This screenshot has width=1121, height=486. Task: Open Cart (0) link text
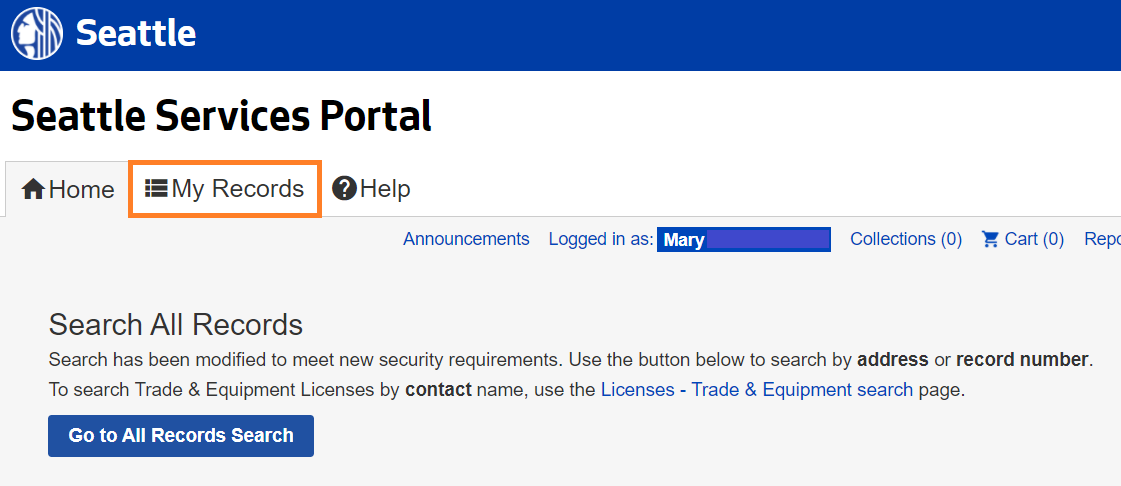1033,239
